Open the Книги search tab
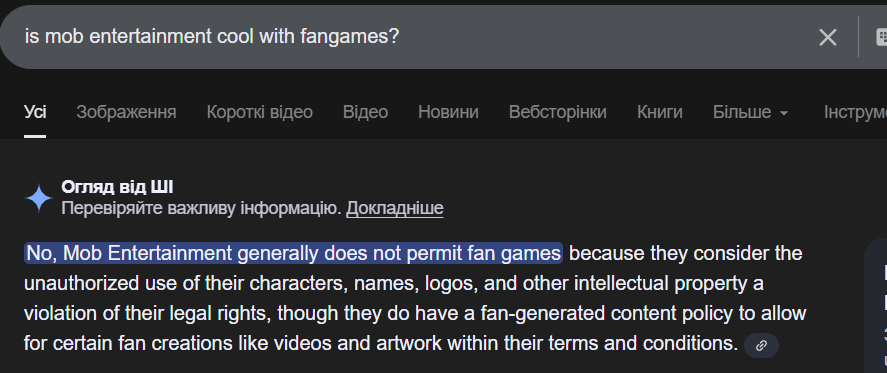This screenshot has height=373, width=887. 660,112
